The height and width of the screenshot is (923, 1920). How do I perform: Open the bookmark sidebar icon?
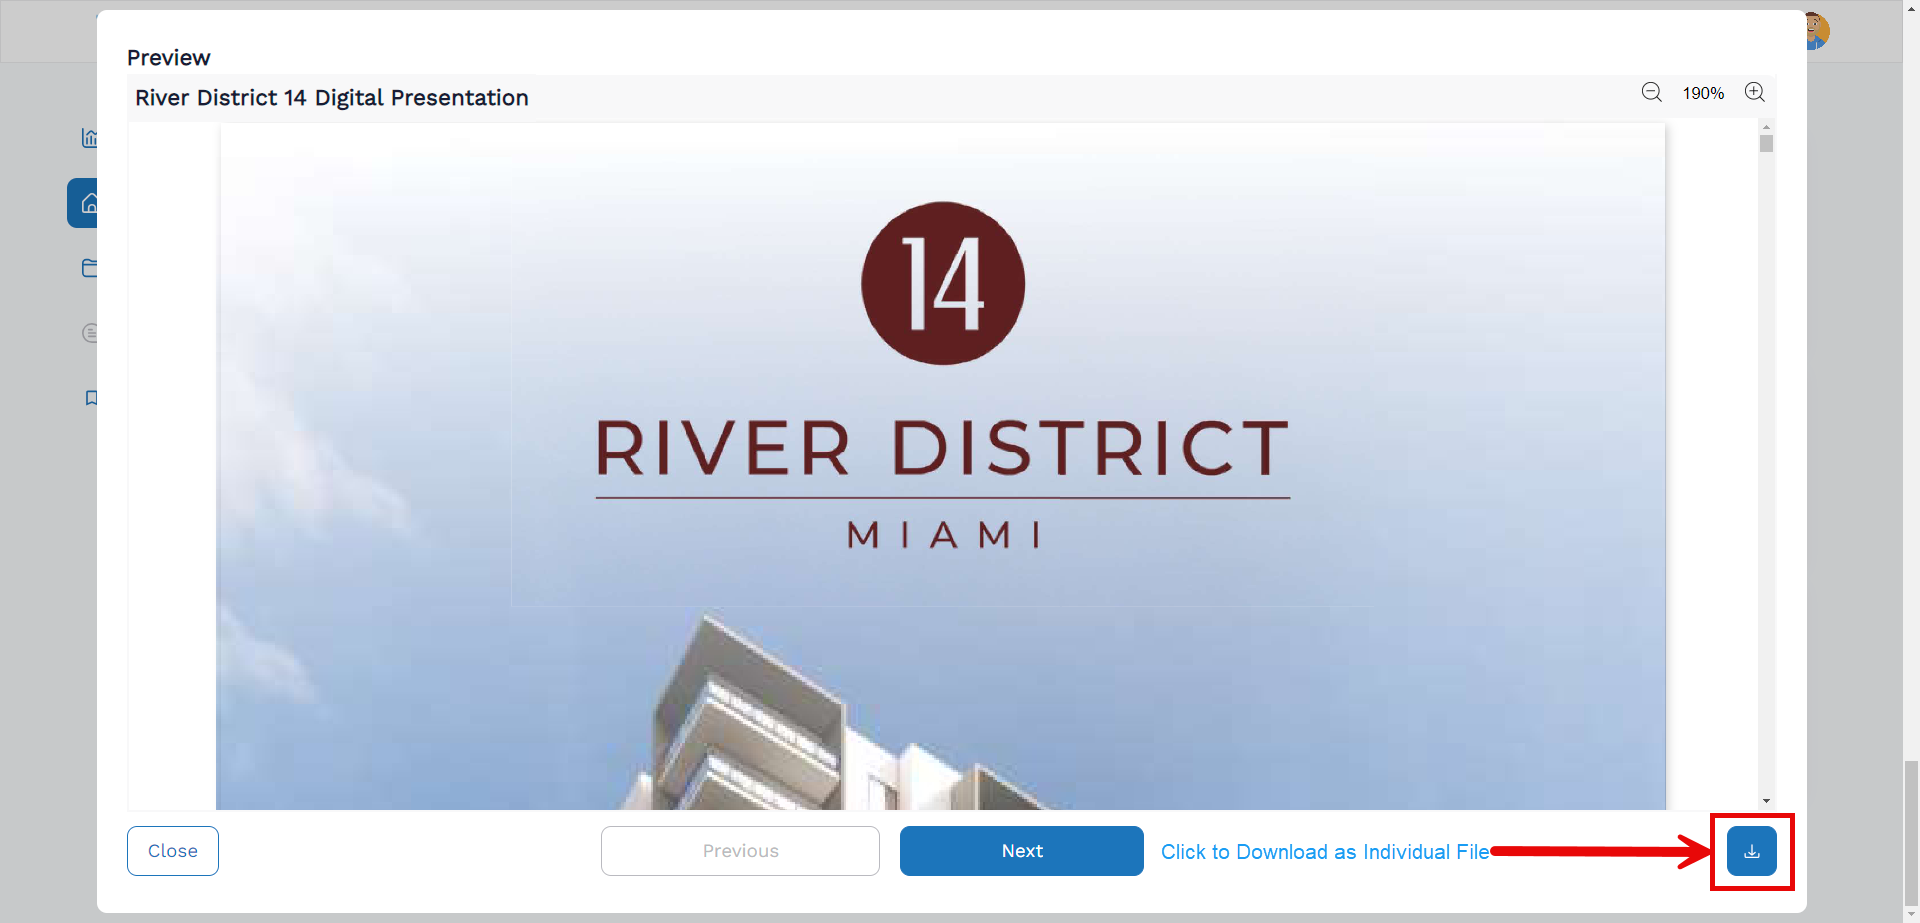click(x=91, y=398)
